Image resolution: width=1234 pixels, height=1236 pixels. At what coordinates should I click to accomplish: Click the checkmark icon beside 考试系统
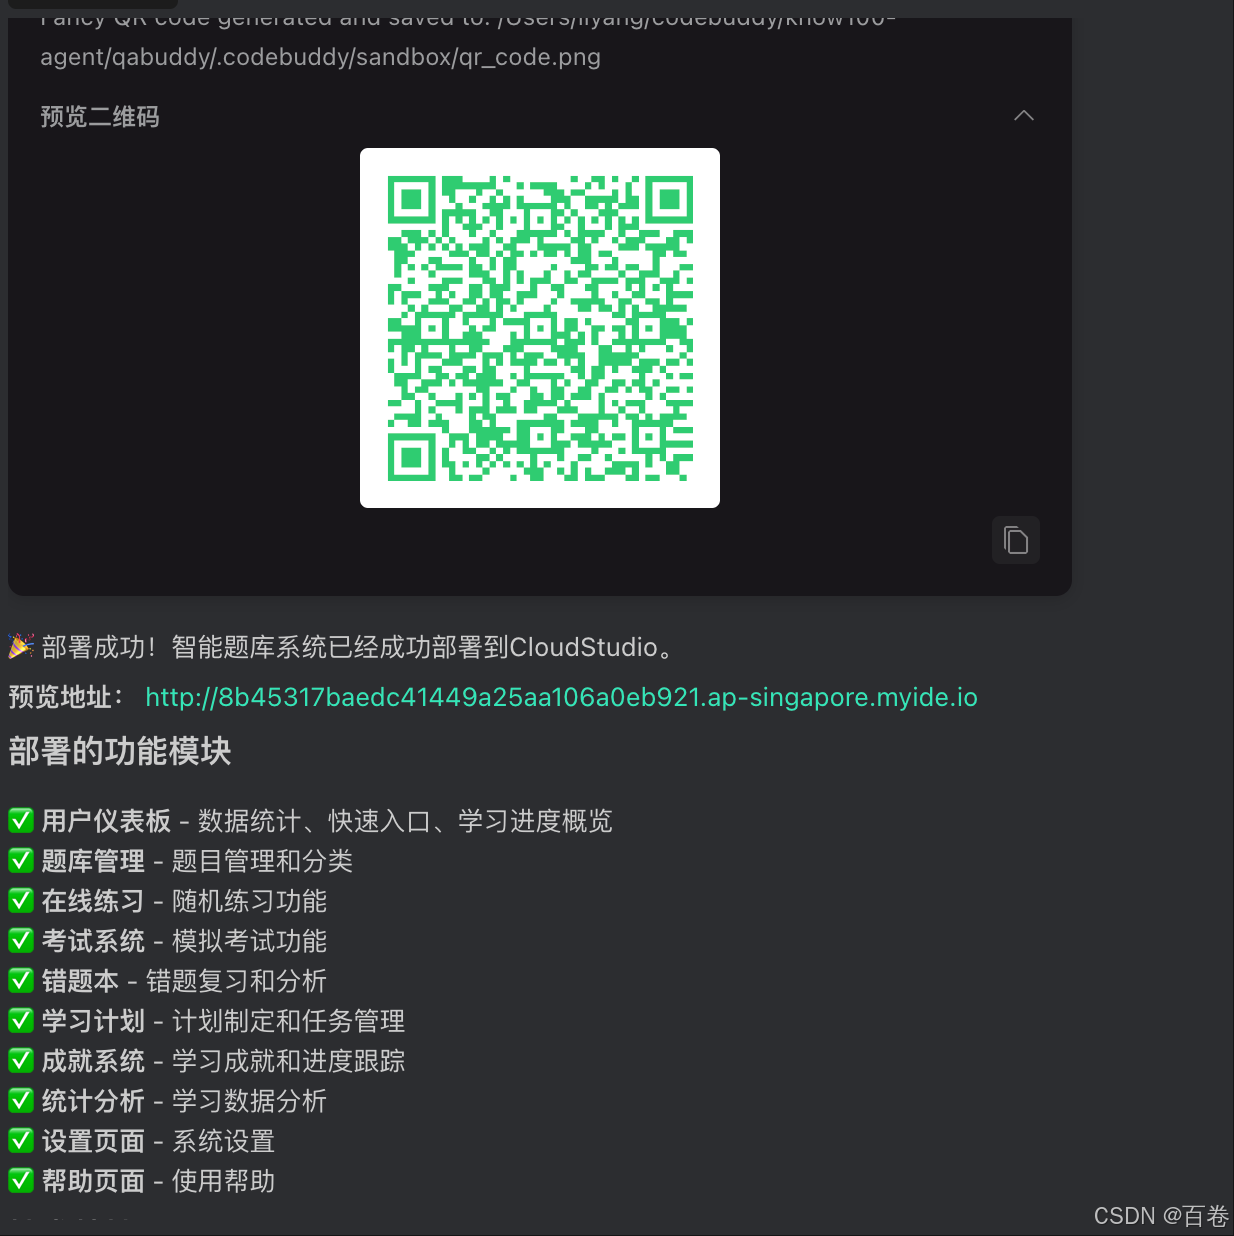coord(21,940)
